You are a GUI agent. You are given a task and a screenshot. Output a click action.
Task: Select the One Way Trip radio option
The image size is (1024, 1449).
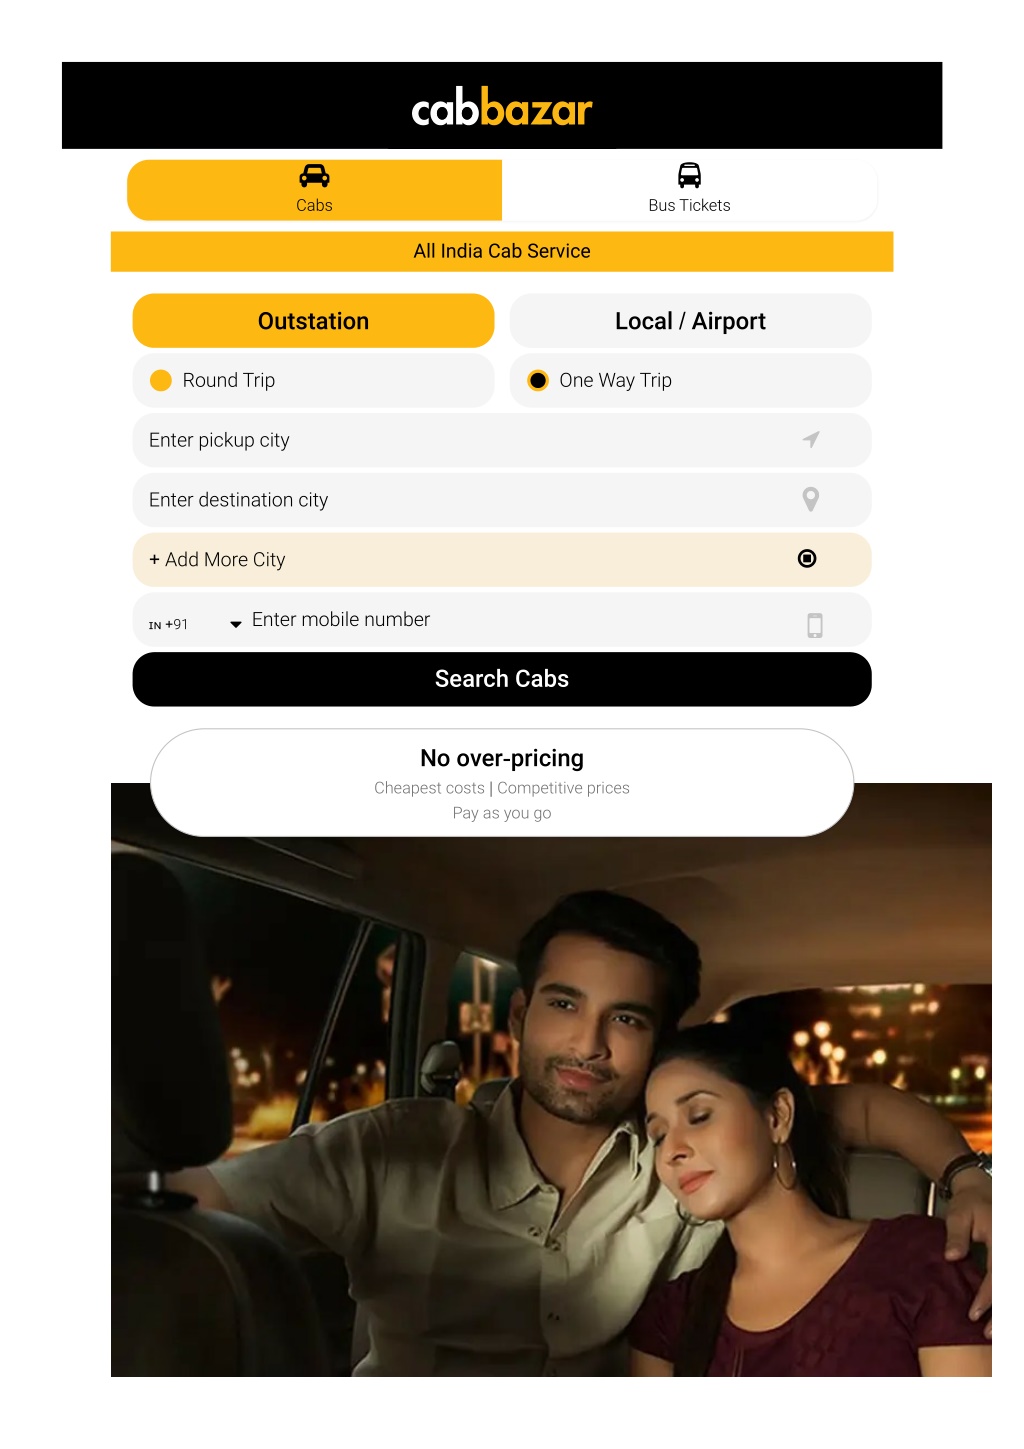coord(691,380)
